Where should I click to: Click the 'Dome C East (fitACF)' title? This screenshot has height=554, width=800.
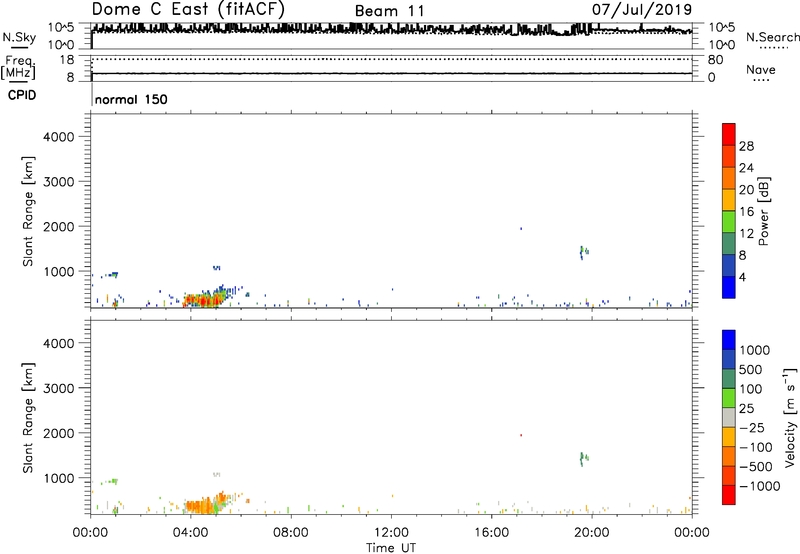tap(188, 9)
